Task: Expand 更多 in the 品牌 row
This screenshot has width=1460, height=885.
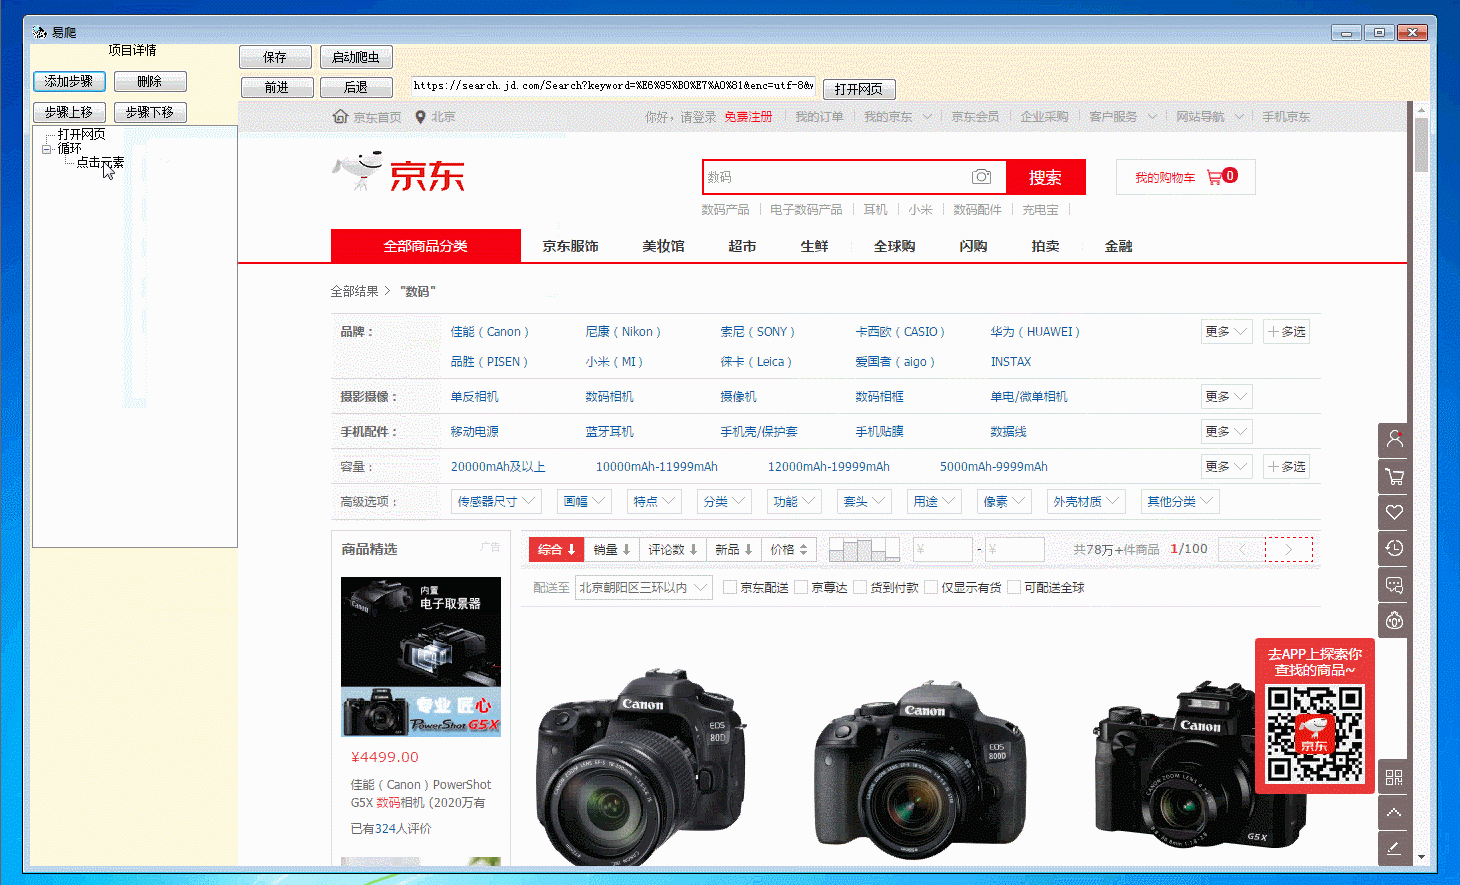Action: click(x=1227, y=331)
